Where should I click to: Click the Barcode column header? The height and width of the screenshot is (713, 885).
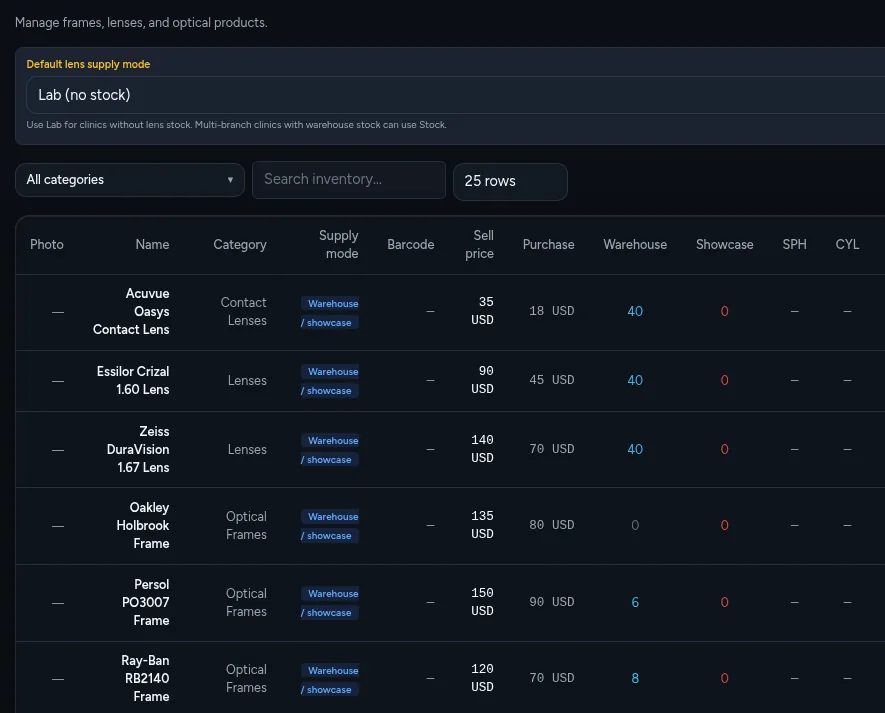411,244
